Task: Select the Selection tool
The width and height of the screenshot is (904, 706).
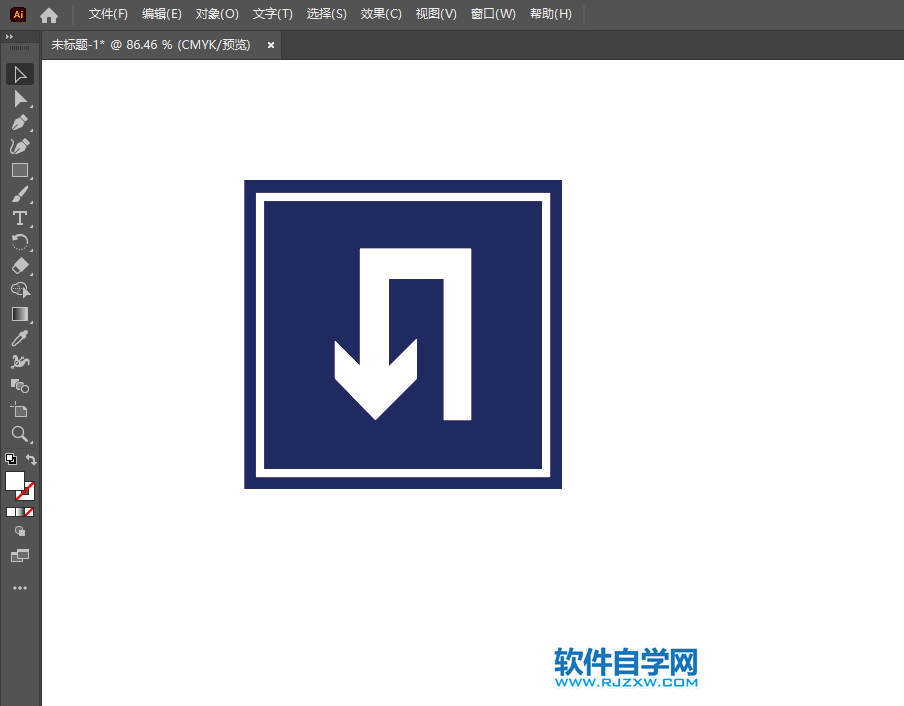Action: [20, 74]
